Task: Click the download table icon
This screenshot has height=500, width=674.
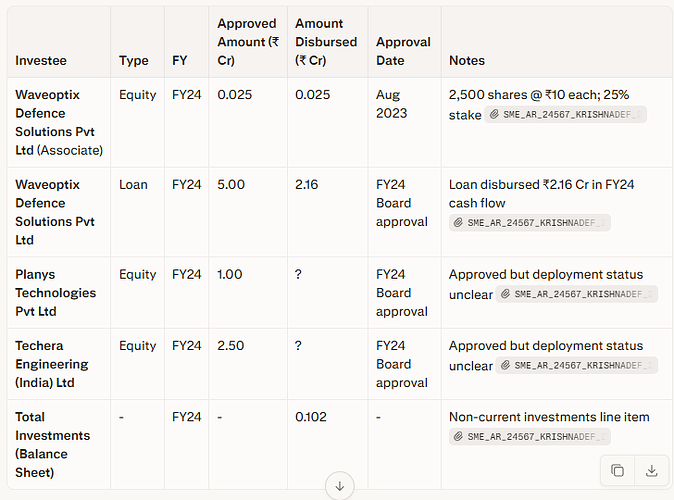Action: (651, 470)
